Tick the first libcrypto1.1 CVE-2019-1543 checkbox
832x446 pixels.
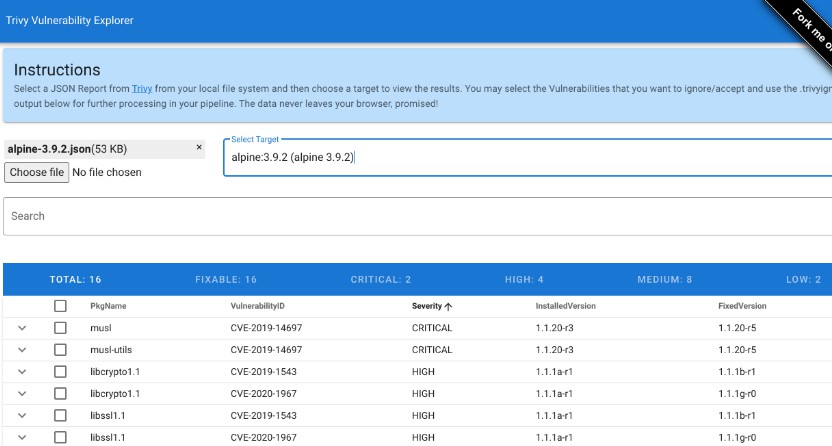click(61, 372)
